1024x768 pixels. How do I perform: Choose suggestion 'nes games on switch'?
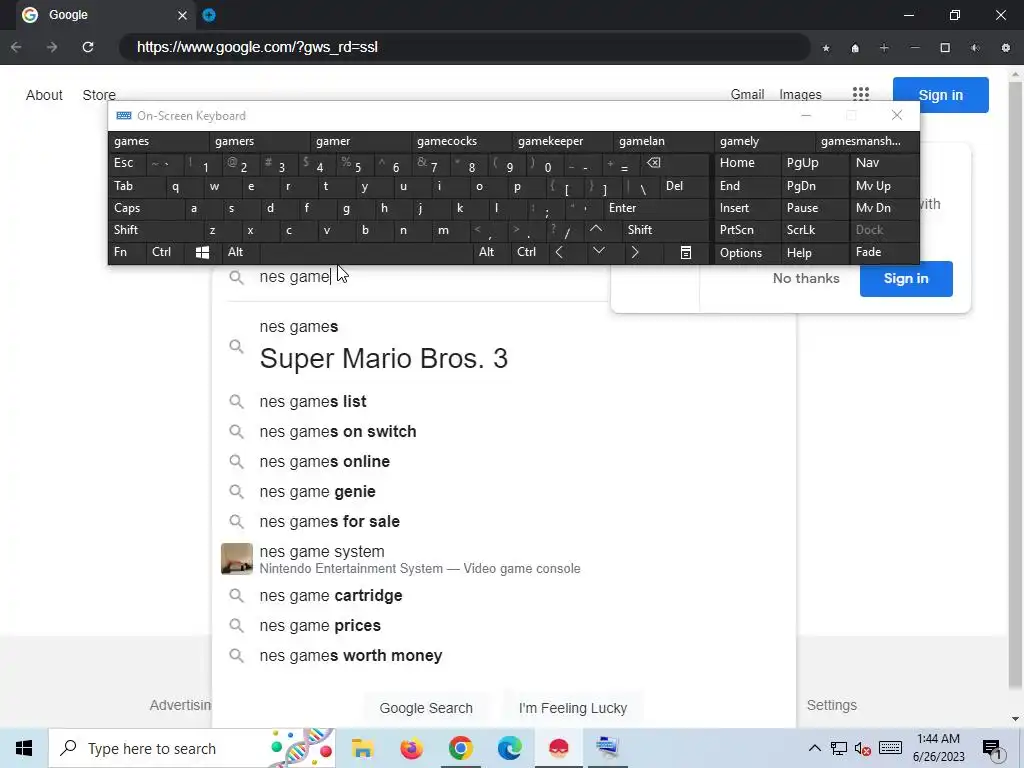tap(338, 431)
